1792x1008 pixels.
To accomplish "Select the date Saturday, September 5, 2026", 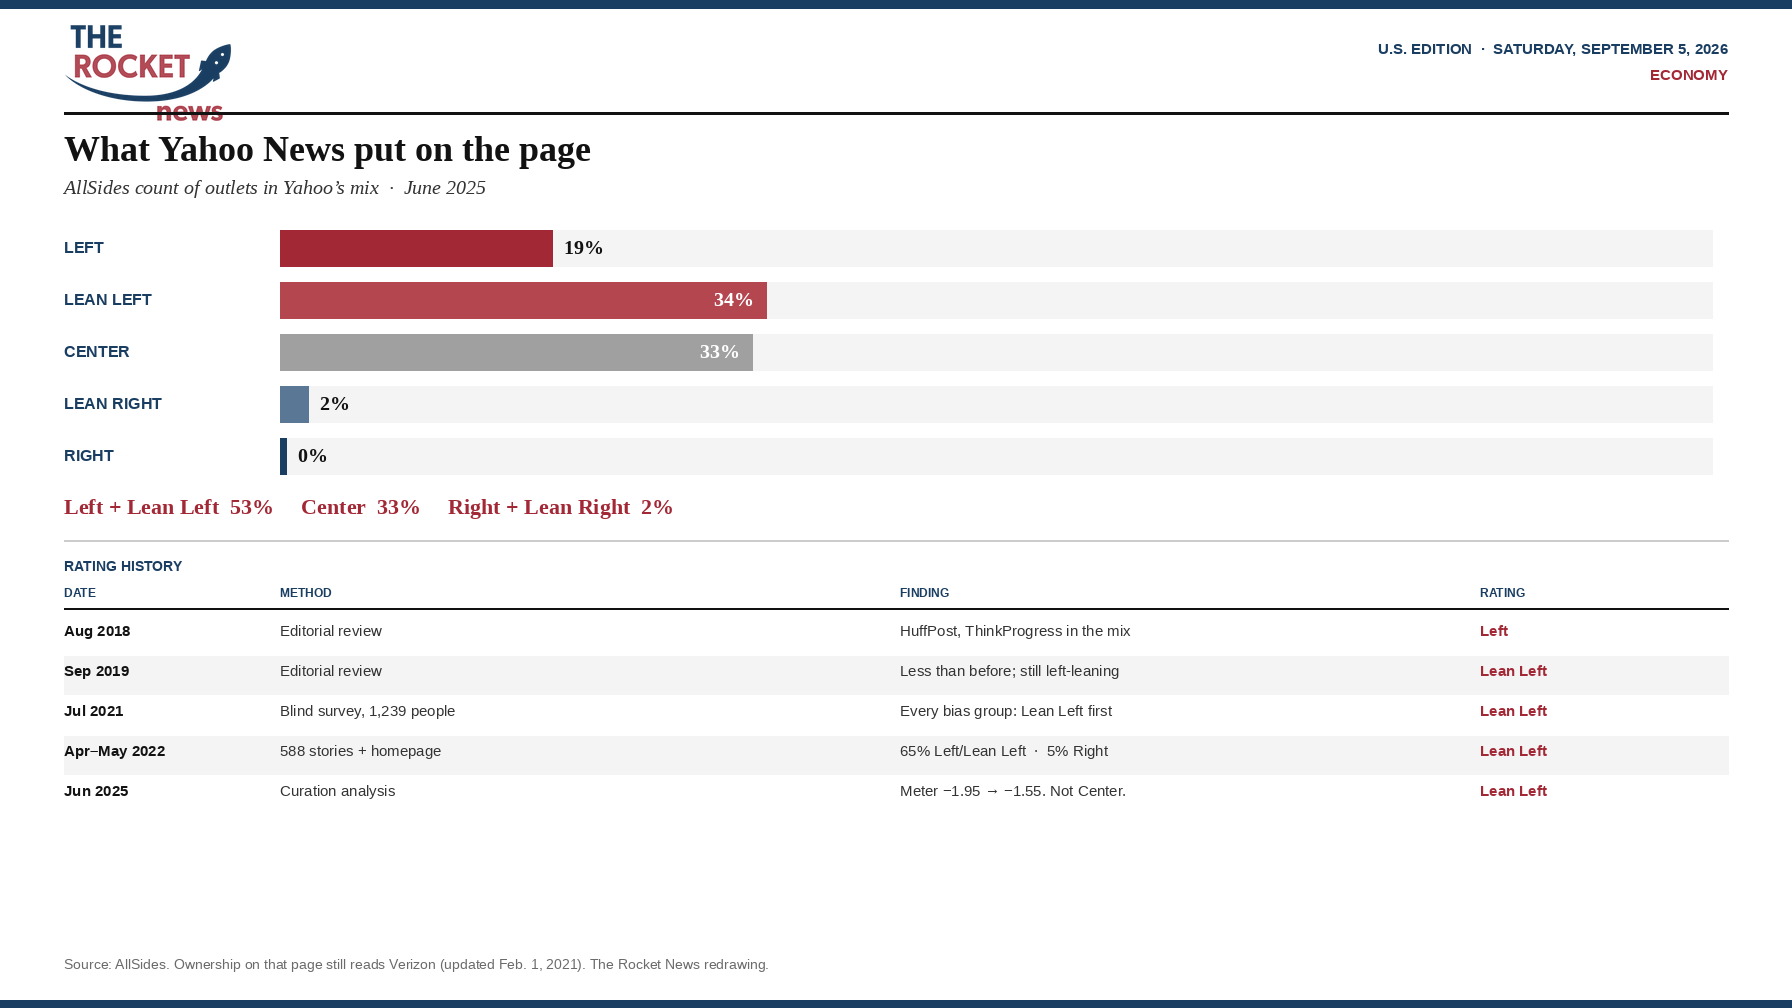I will (1610, 49).
